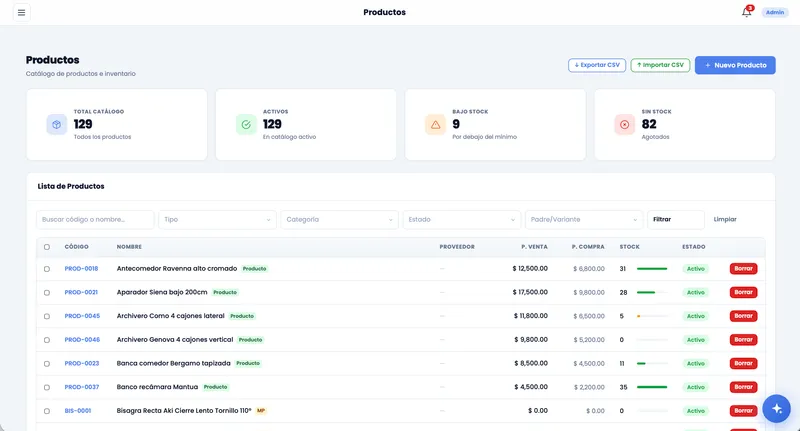
Task: Click the Bajo Stock warning triangle icon
Action: (435, 124)
